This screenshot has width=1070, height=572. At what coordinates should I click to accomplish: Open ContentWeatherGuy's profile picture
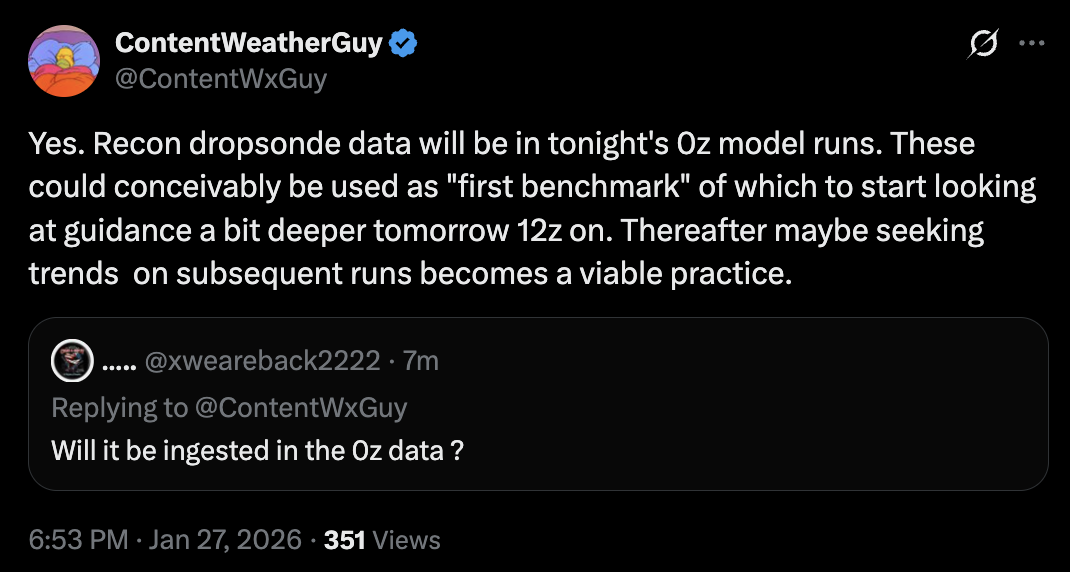click(64, 61)
